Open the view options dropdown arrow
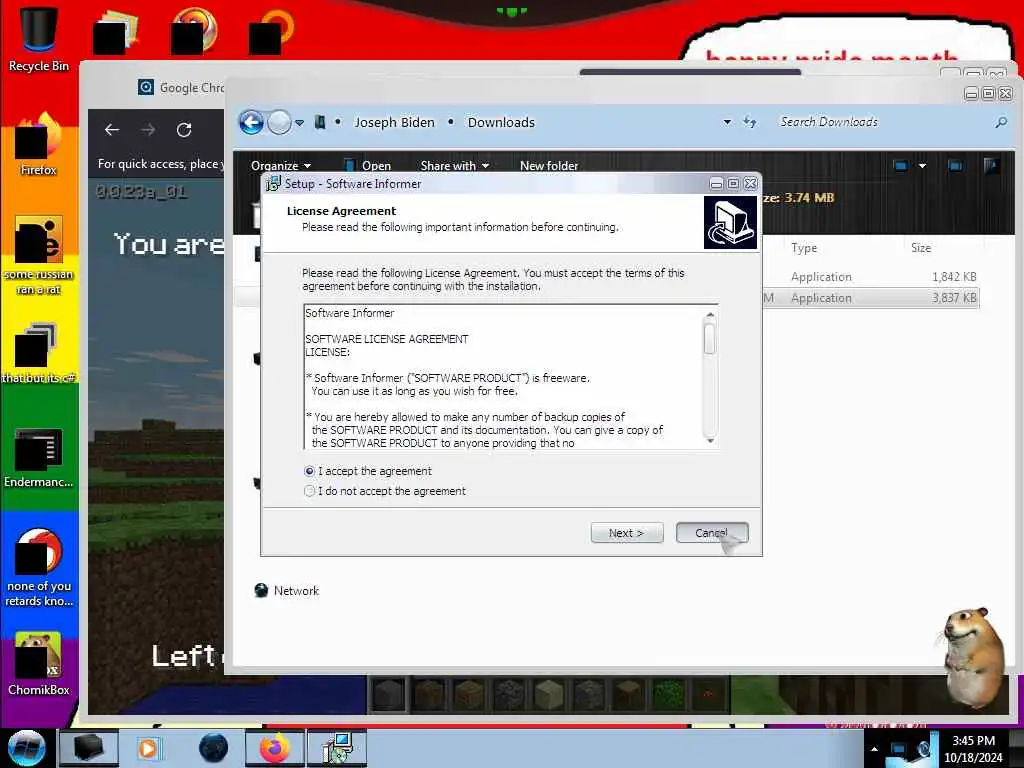Image resolution: width=1024 pixels, height=768 pixels. (x=922, y=166)
